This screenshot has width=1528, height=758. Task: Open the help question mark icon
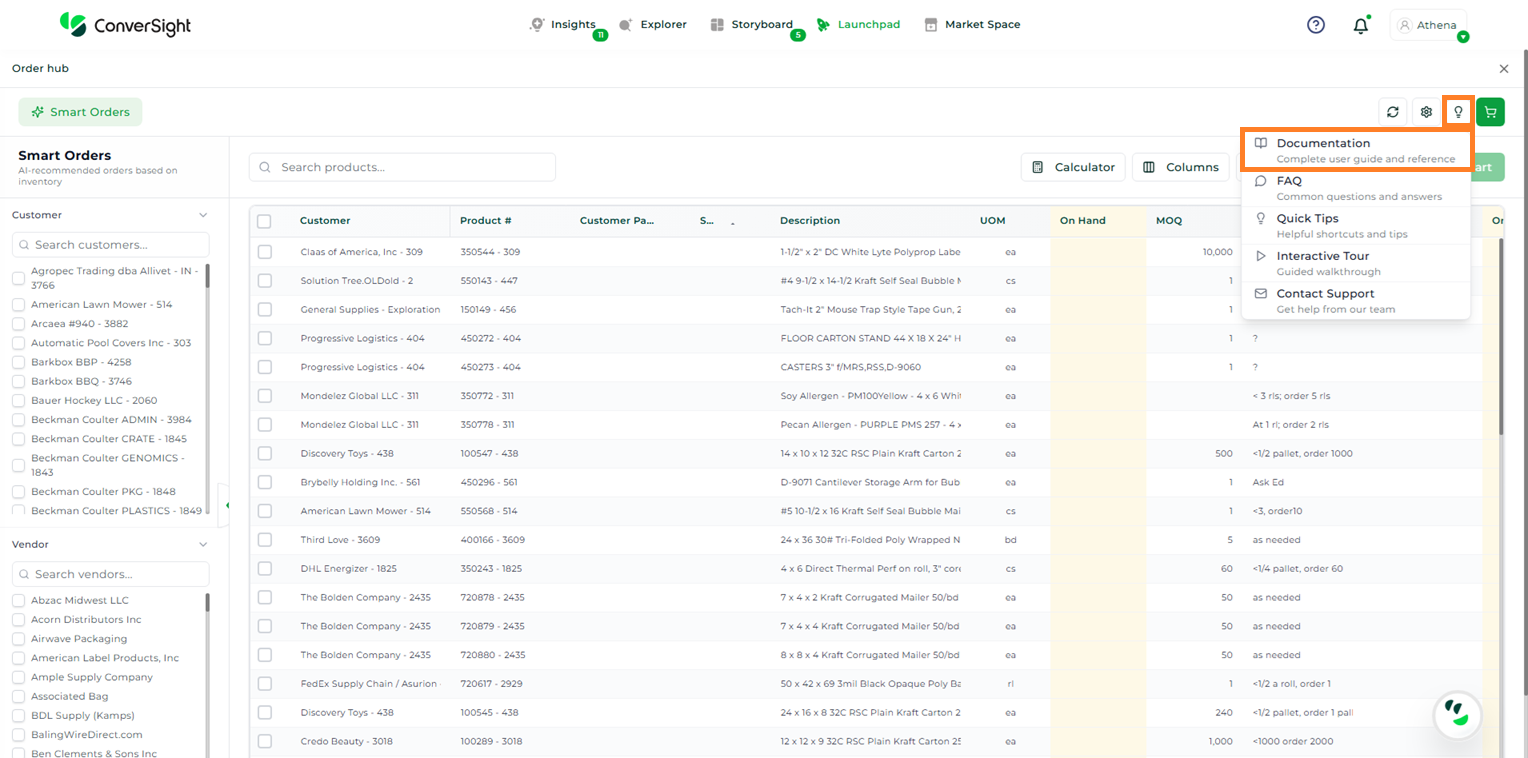(x=1316, y=25)
